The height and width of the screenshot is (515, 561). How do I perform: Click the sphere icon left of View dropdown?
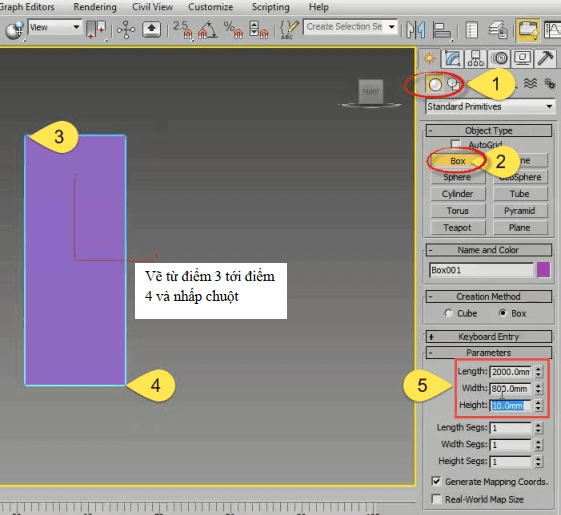(14, 30)
